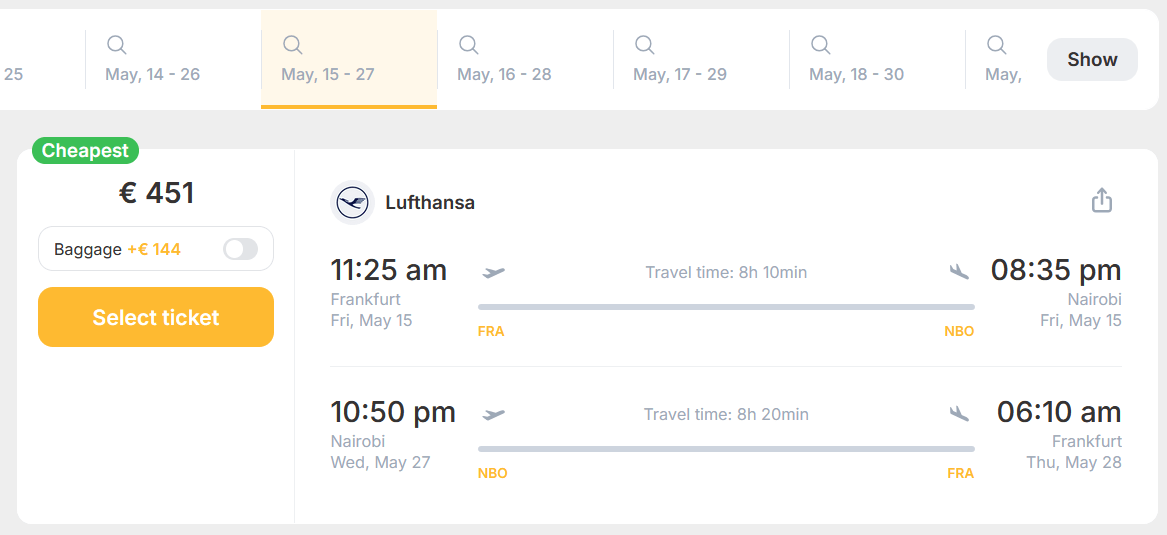1167x535 pixels.
Task: Click the 11:25 am departure time
Action: point(388,270)
